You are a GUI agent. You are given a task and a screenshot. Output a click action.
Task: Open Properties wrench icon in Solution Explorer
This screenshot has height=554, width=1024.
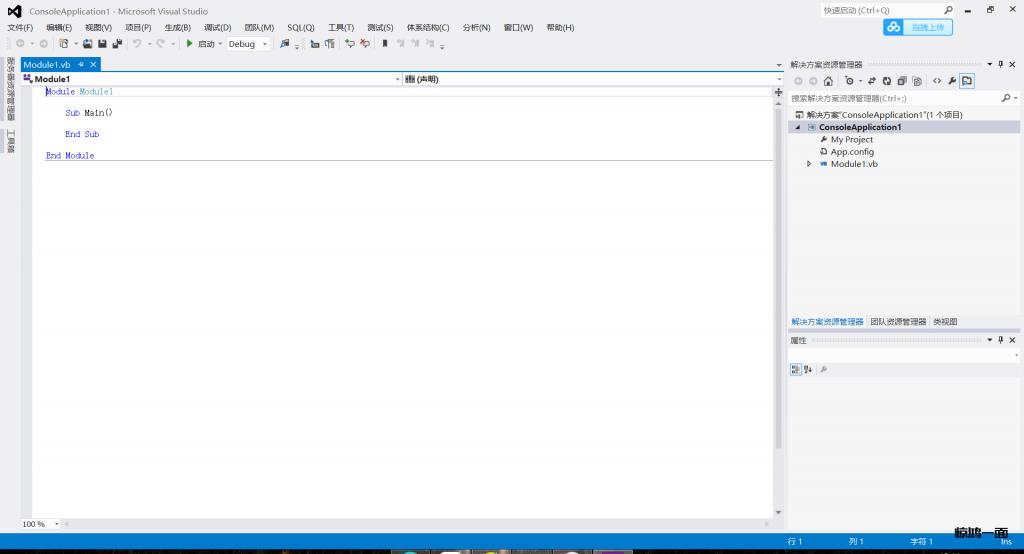tap(952, 81)
